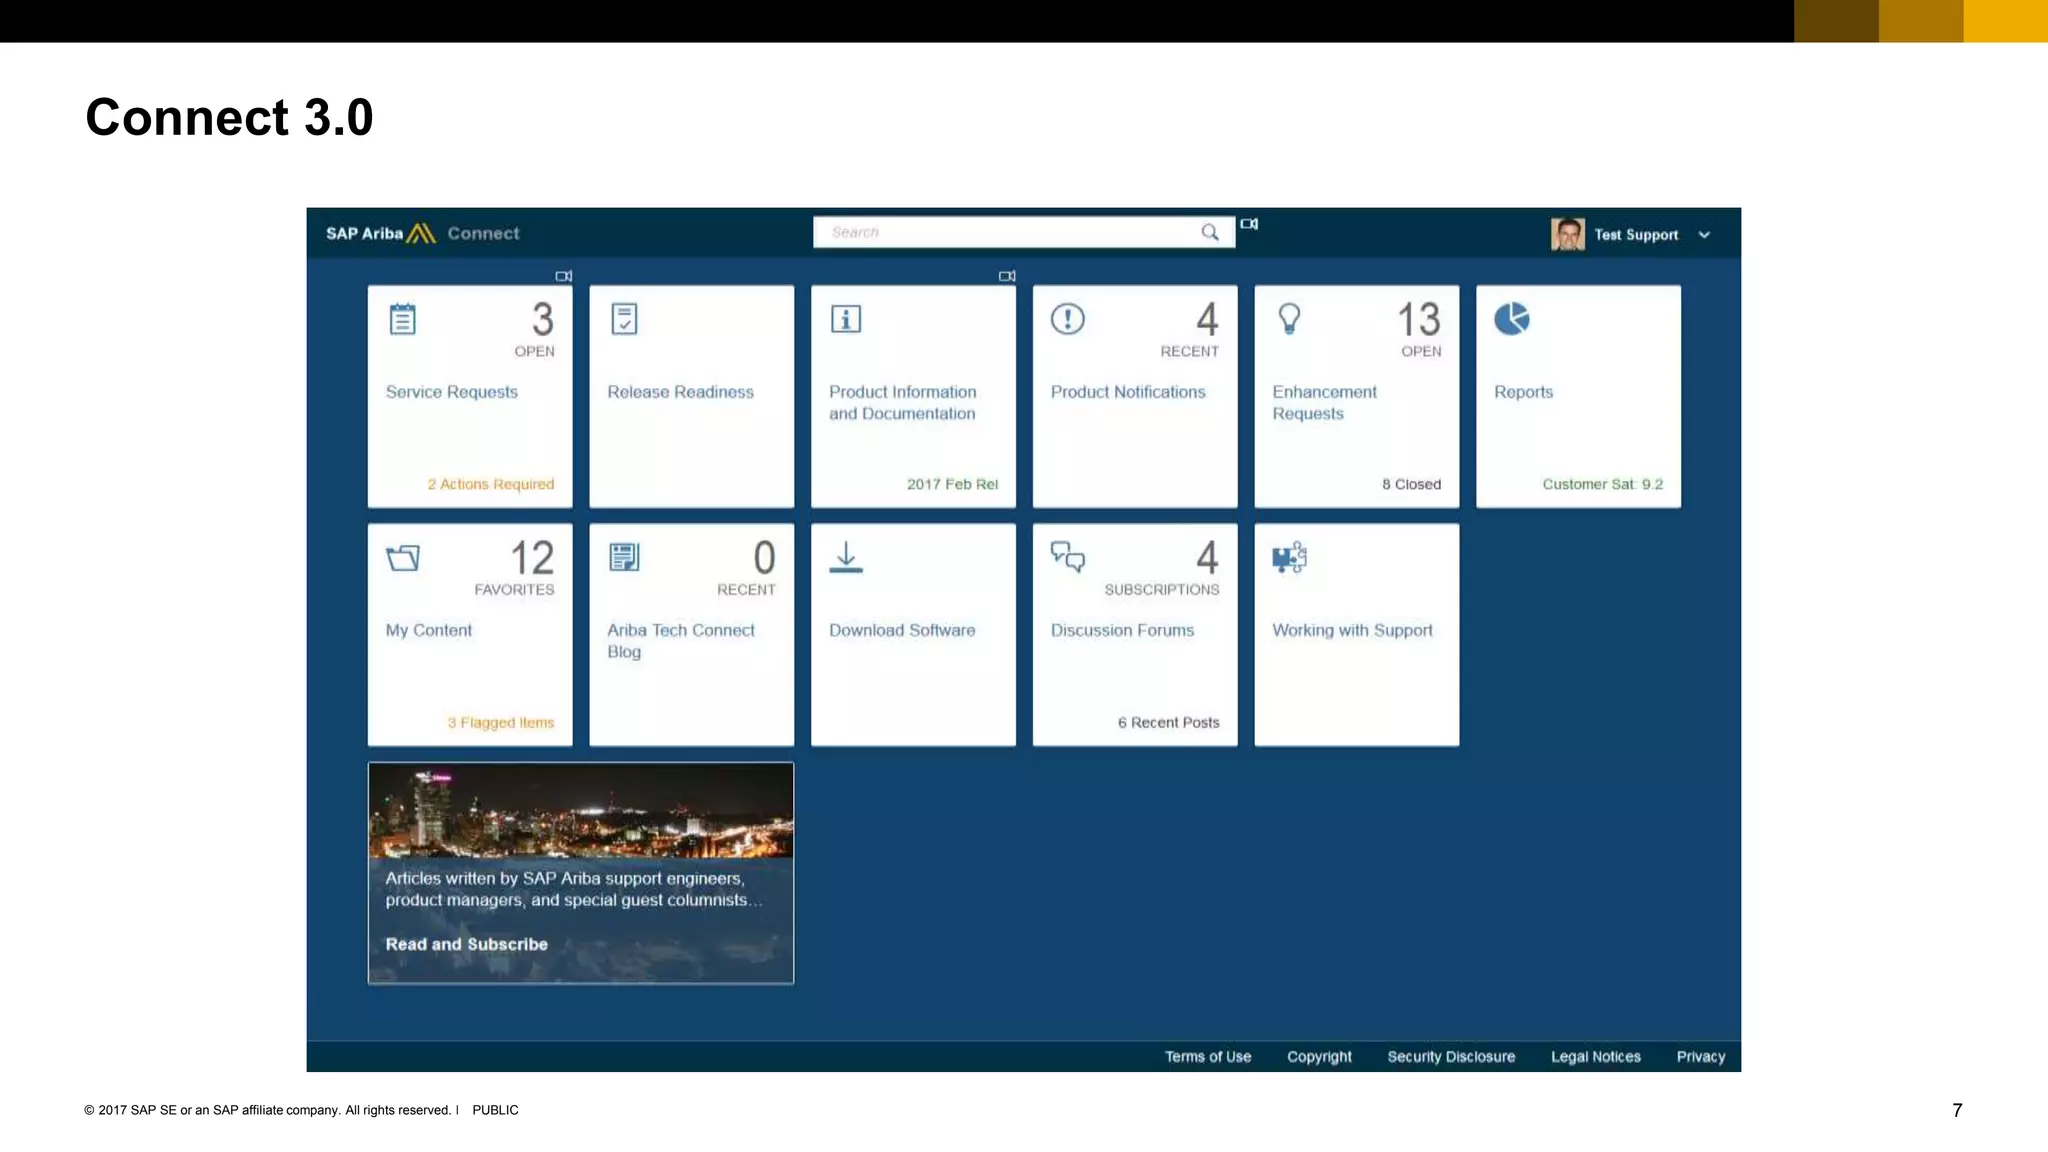Click the Working with Support puzzle icon
This screenshot has width=2048, height=1152.
pos(1289,557)
